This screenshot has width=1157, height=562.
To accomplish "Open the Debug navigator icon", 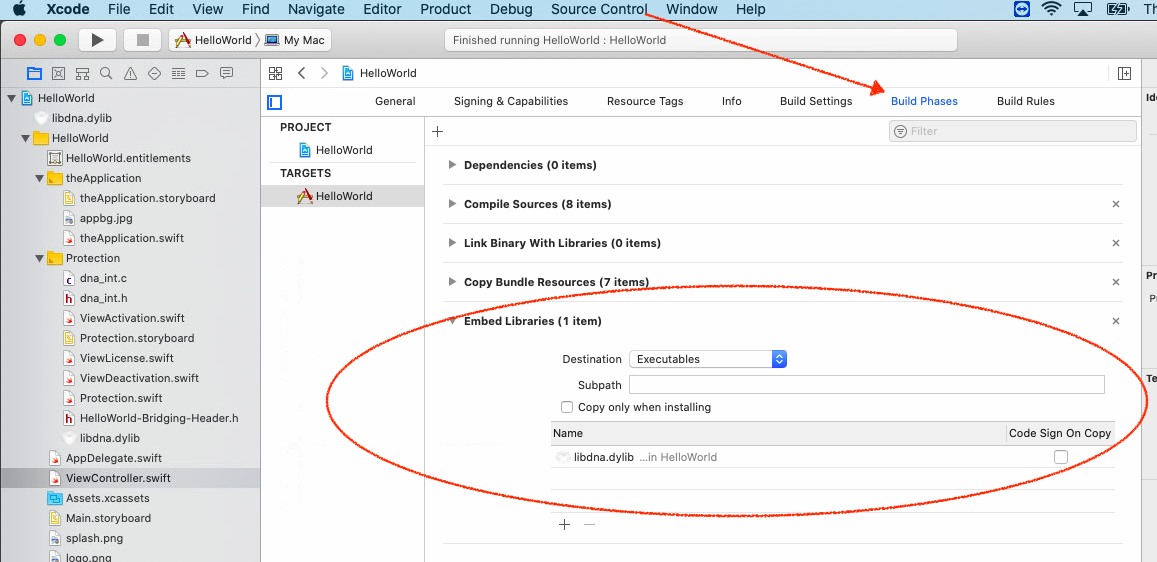I will coord(178,73).
